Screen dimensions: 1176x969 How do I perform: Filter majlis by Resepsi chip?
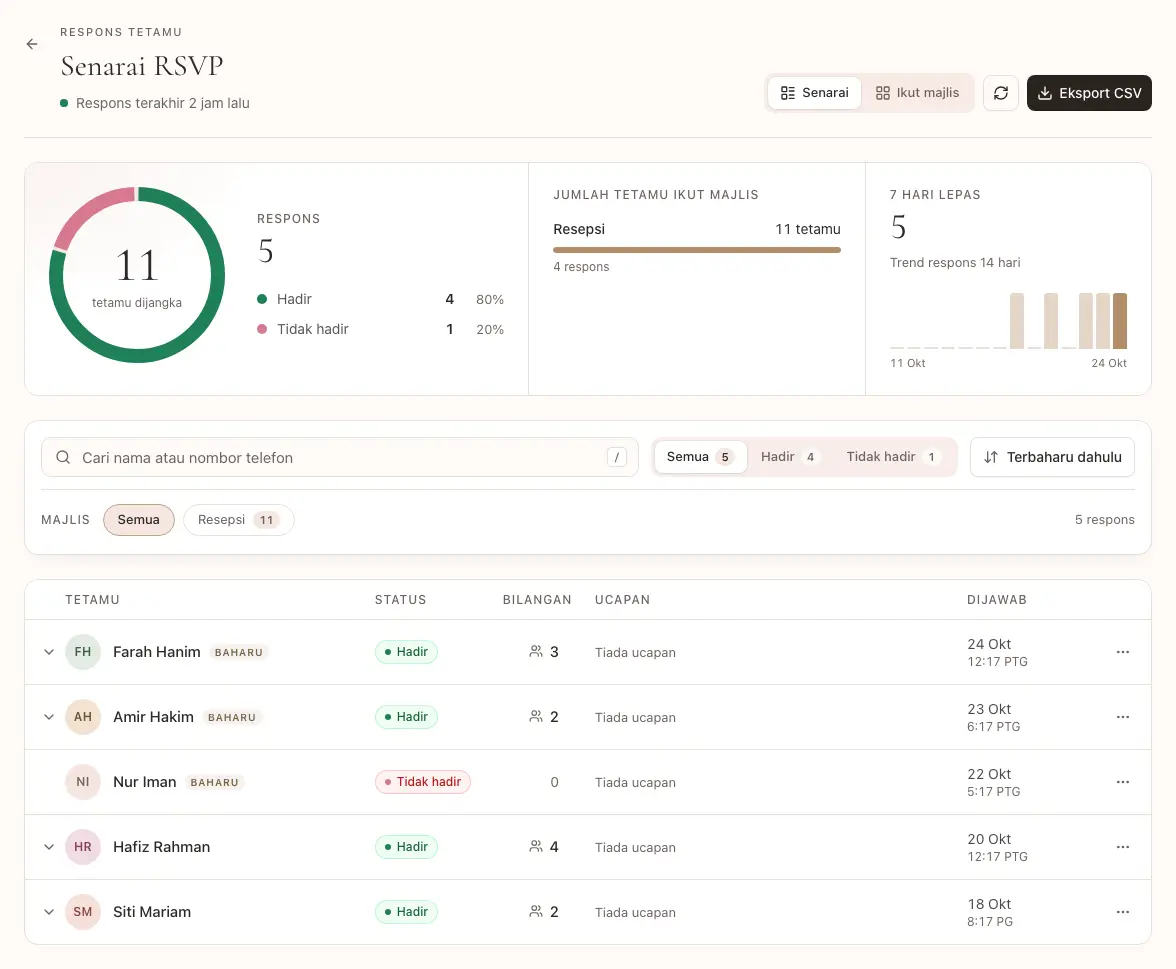pyautogui.click(x=238, y=520)
